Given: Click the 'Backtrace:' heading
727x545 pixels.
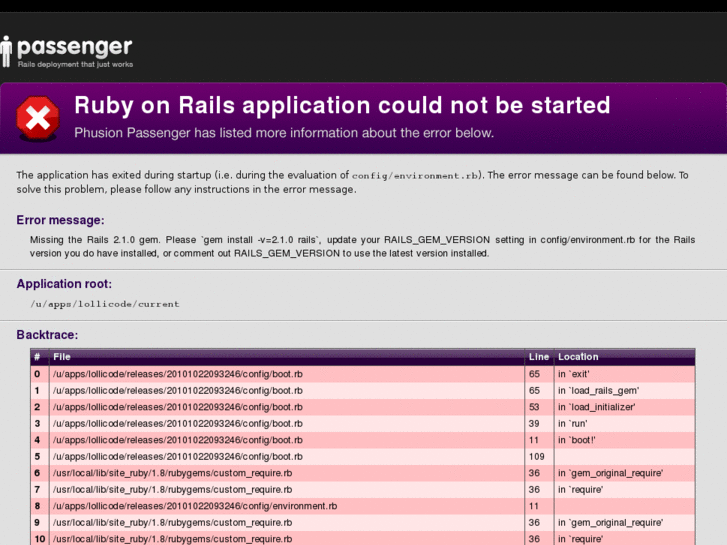Looking at the screenshot, I should 47,335.
